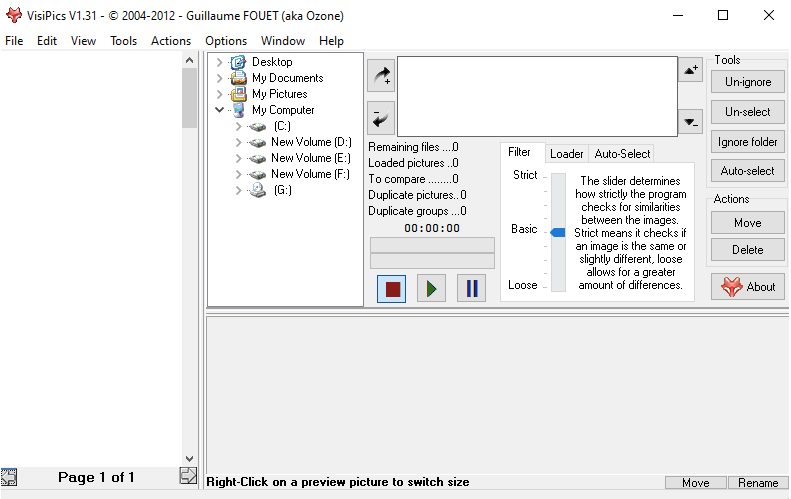Click the Un-select button
791x499 pixels.
tap(748, 112)
